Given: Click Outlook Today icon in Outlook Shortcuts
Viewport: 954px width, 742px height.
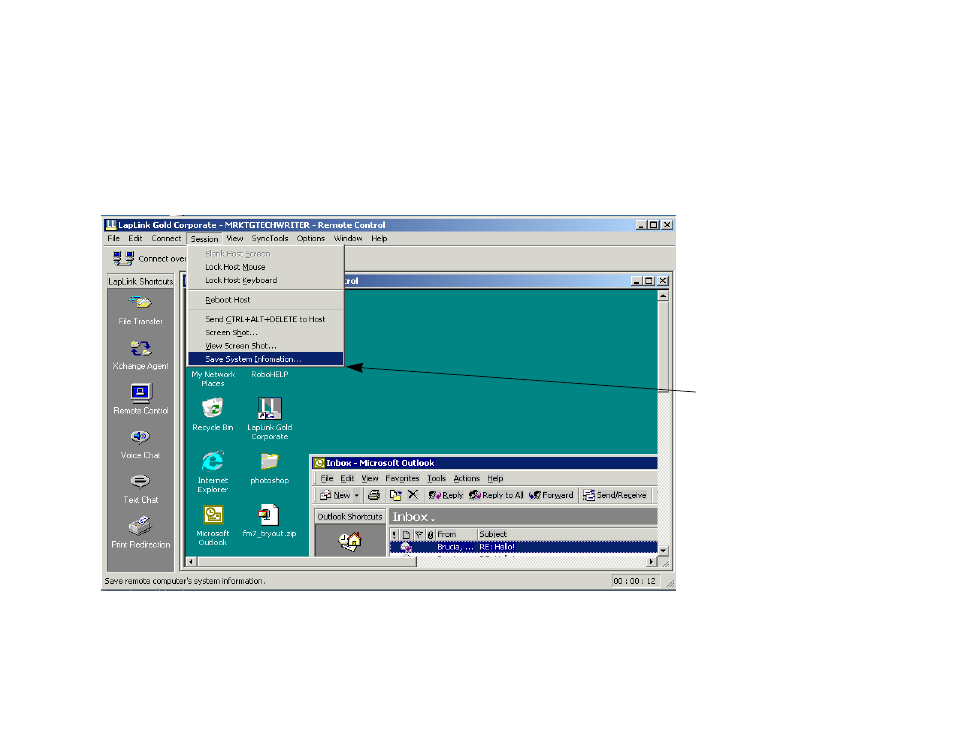Looking at the screenshot, I should pyautogui.click(x=350, y=541).
